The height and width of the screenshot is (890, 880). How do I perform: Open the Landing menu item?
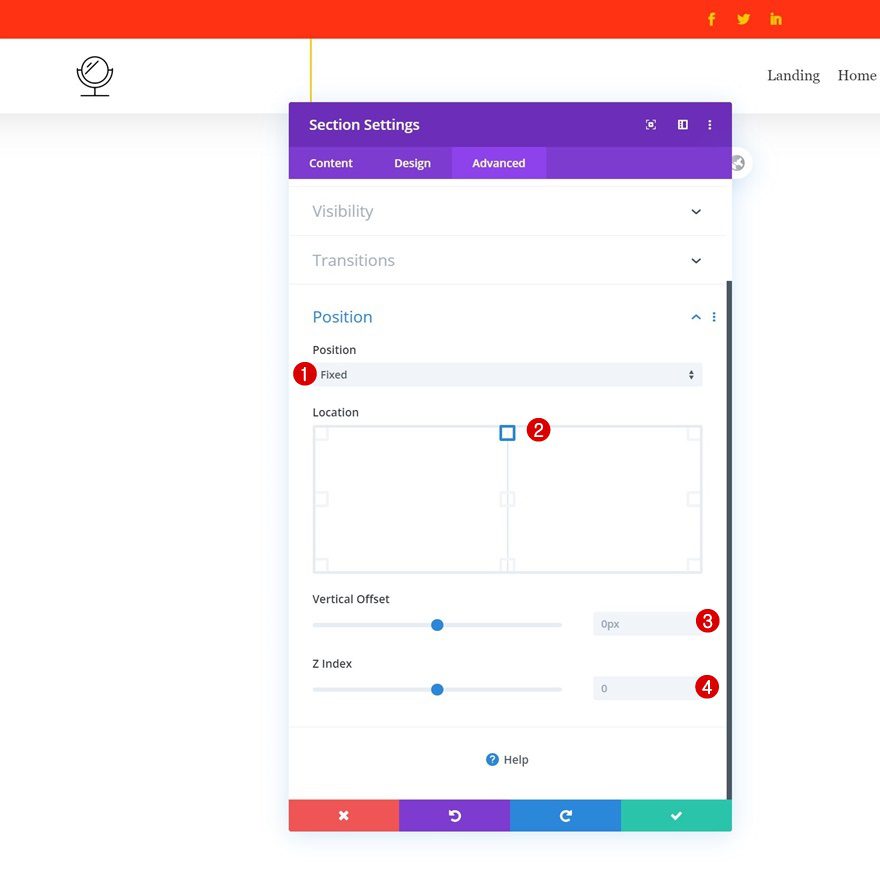[x=793, y=75]
